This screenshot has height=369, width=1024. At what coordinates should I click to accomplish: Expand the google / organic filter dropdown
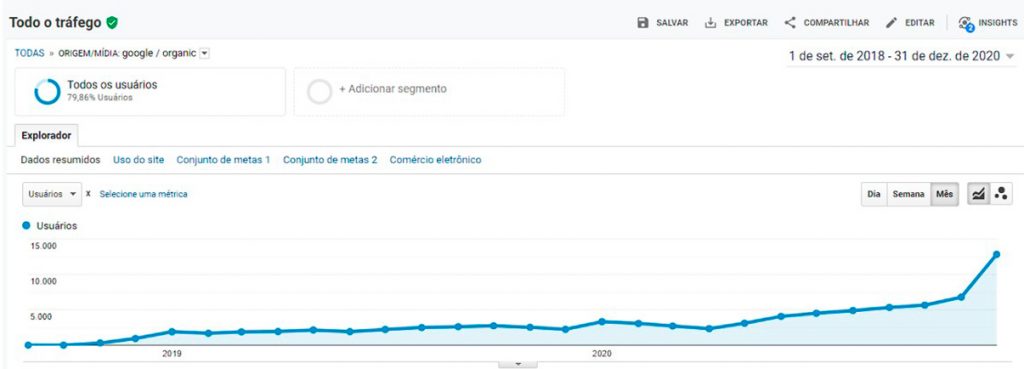pyautogui.click(x=204, y=54)
